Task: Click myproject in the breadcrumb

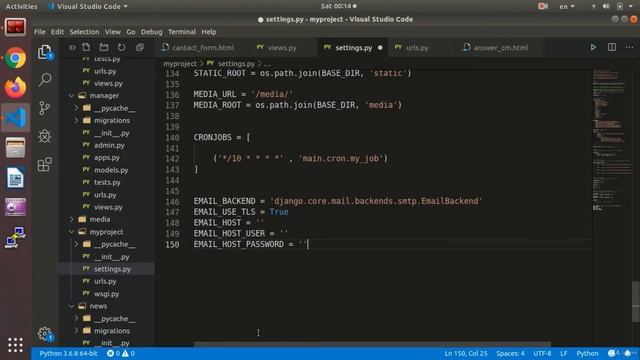Action: [180, 64]
